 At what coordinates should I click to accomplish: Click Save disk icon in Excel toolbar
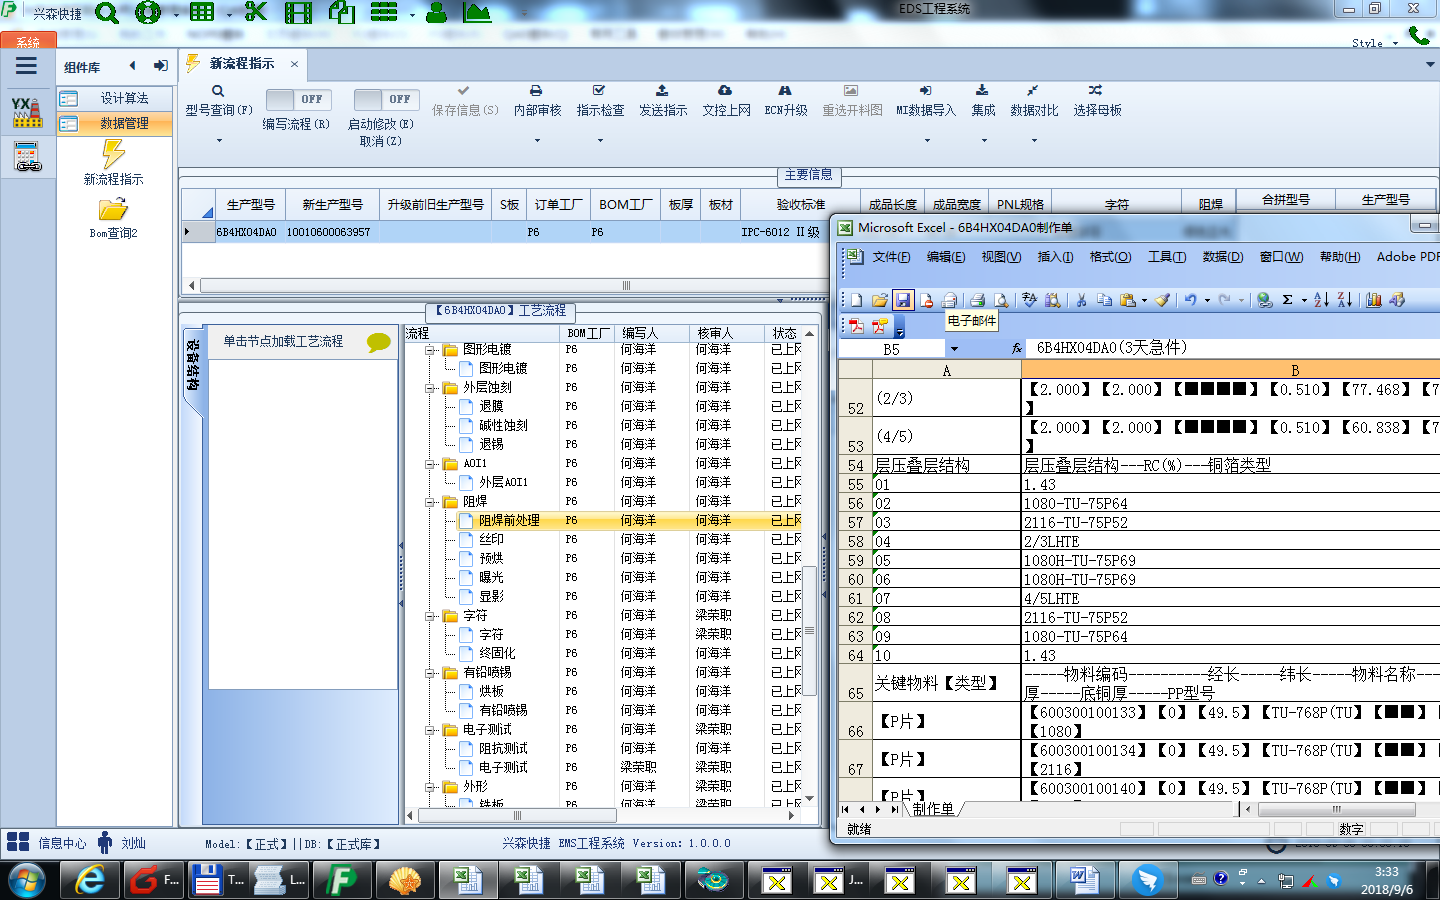pyautogui.click(x=903, y=299)
